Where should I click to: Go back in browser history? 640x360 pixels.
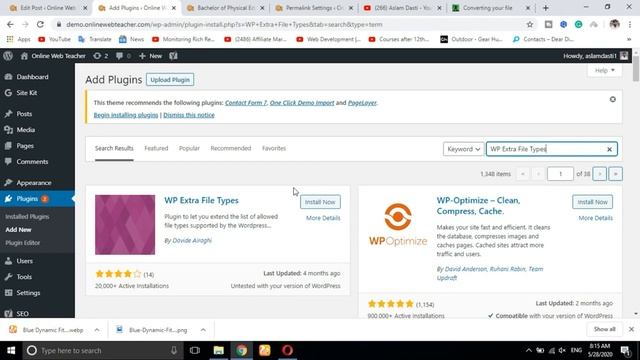tap(10, 24)
